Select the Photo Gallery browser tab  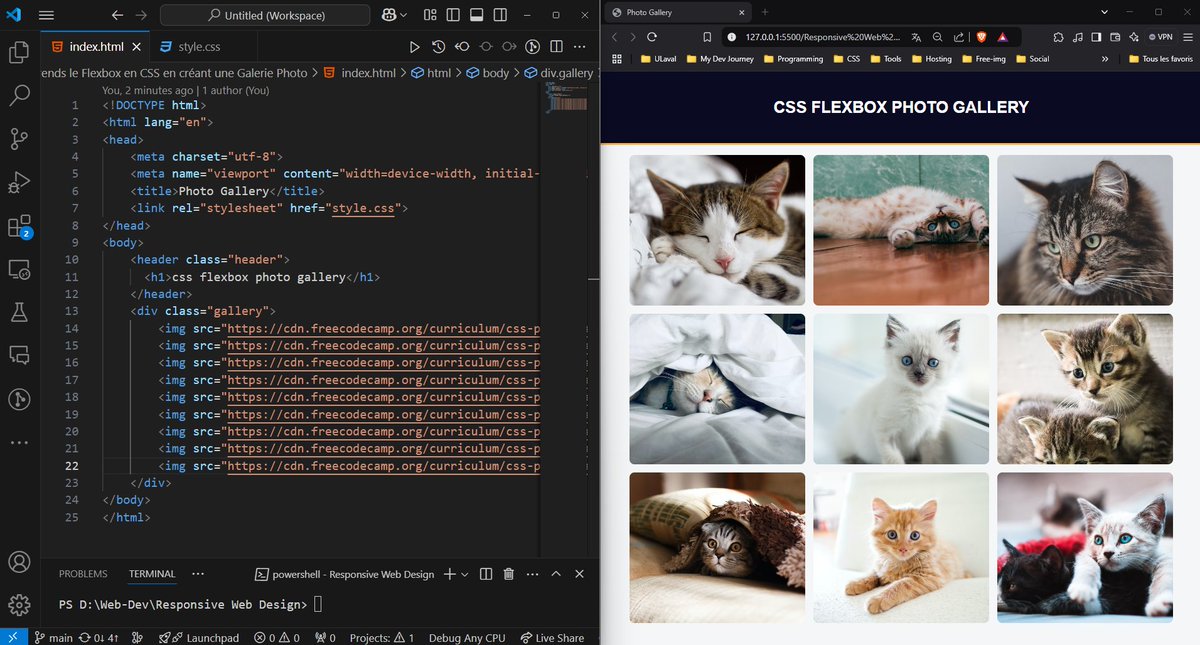pyautogui.click(x=680, y=12)
